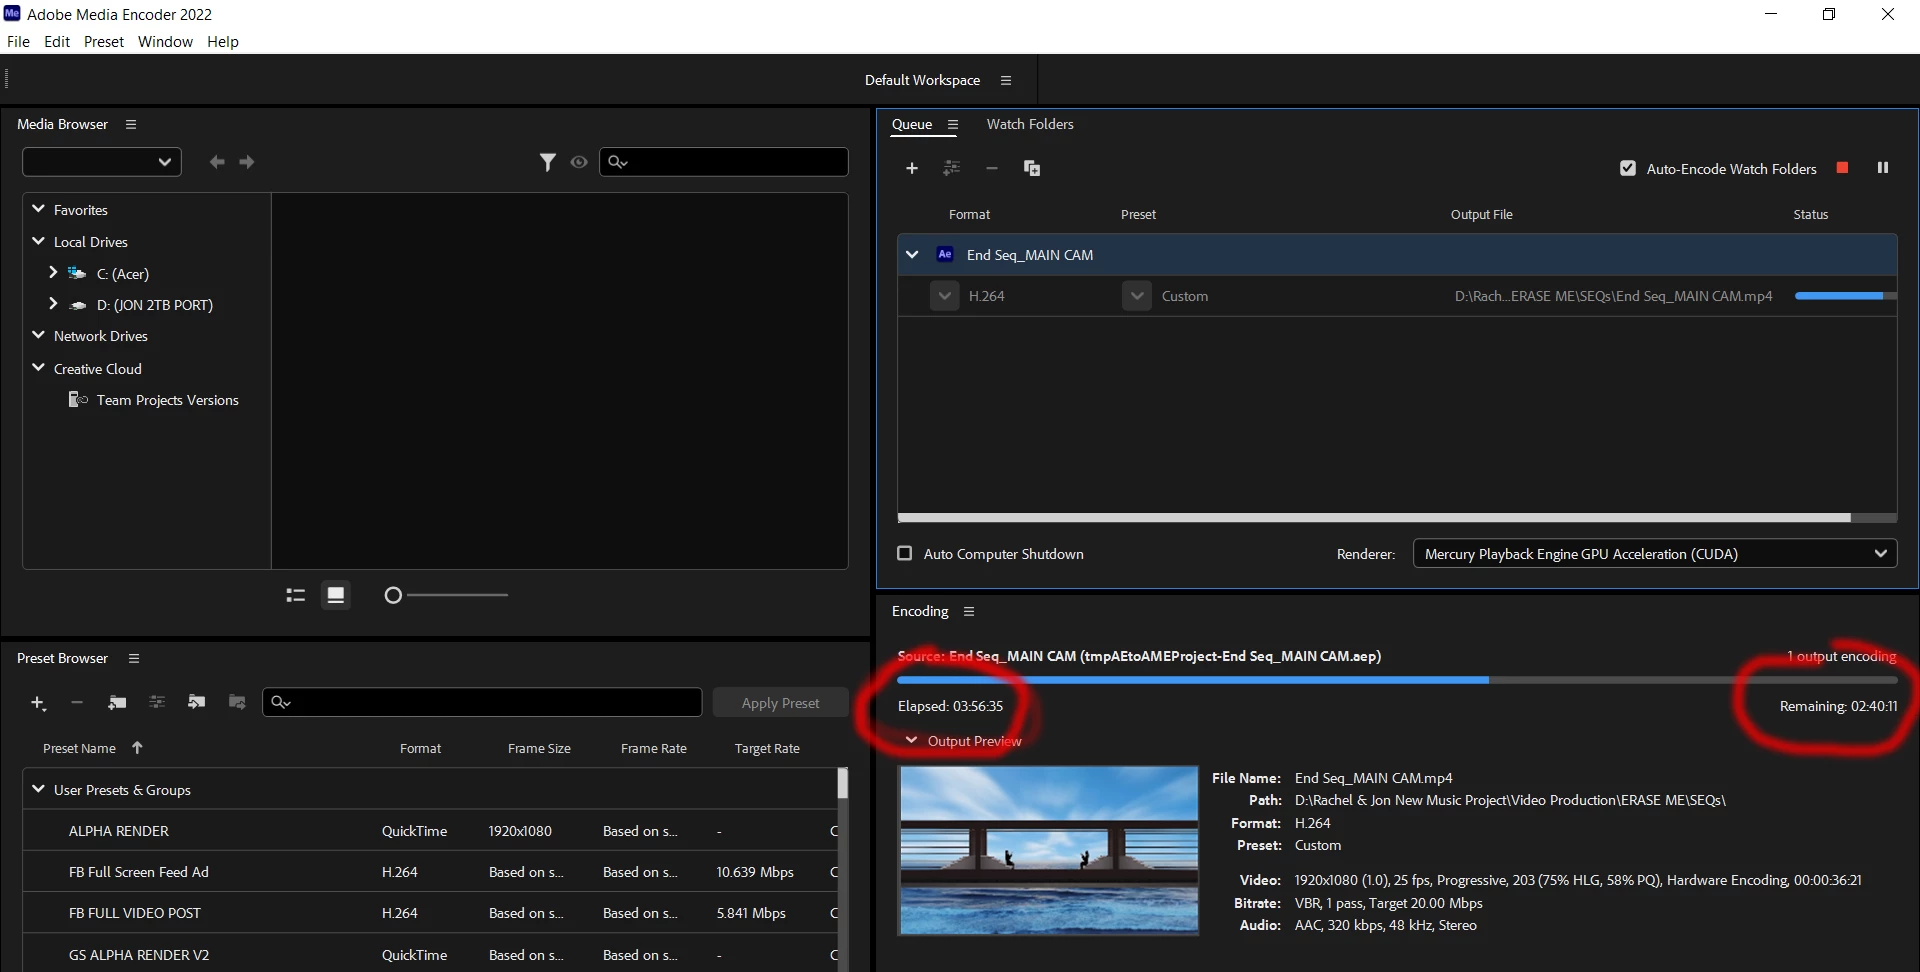
Task: Click the Apply Preset button
Action: point(780,703)
